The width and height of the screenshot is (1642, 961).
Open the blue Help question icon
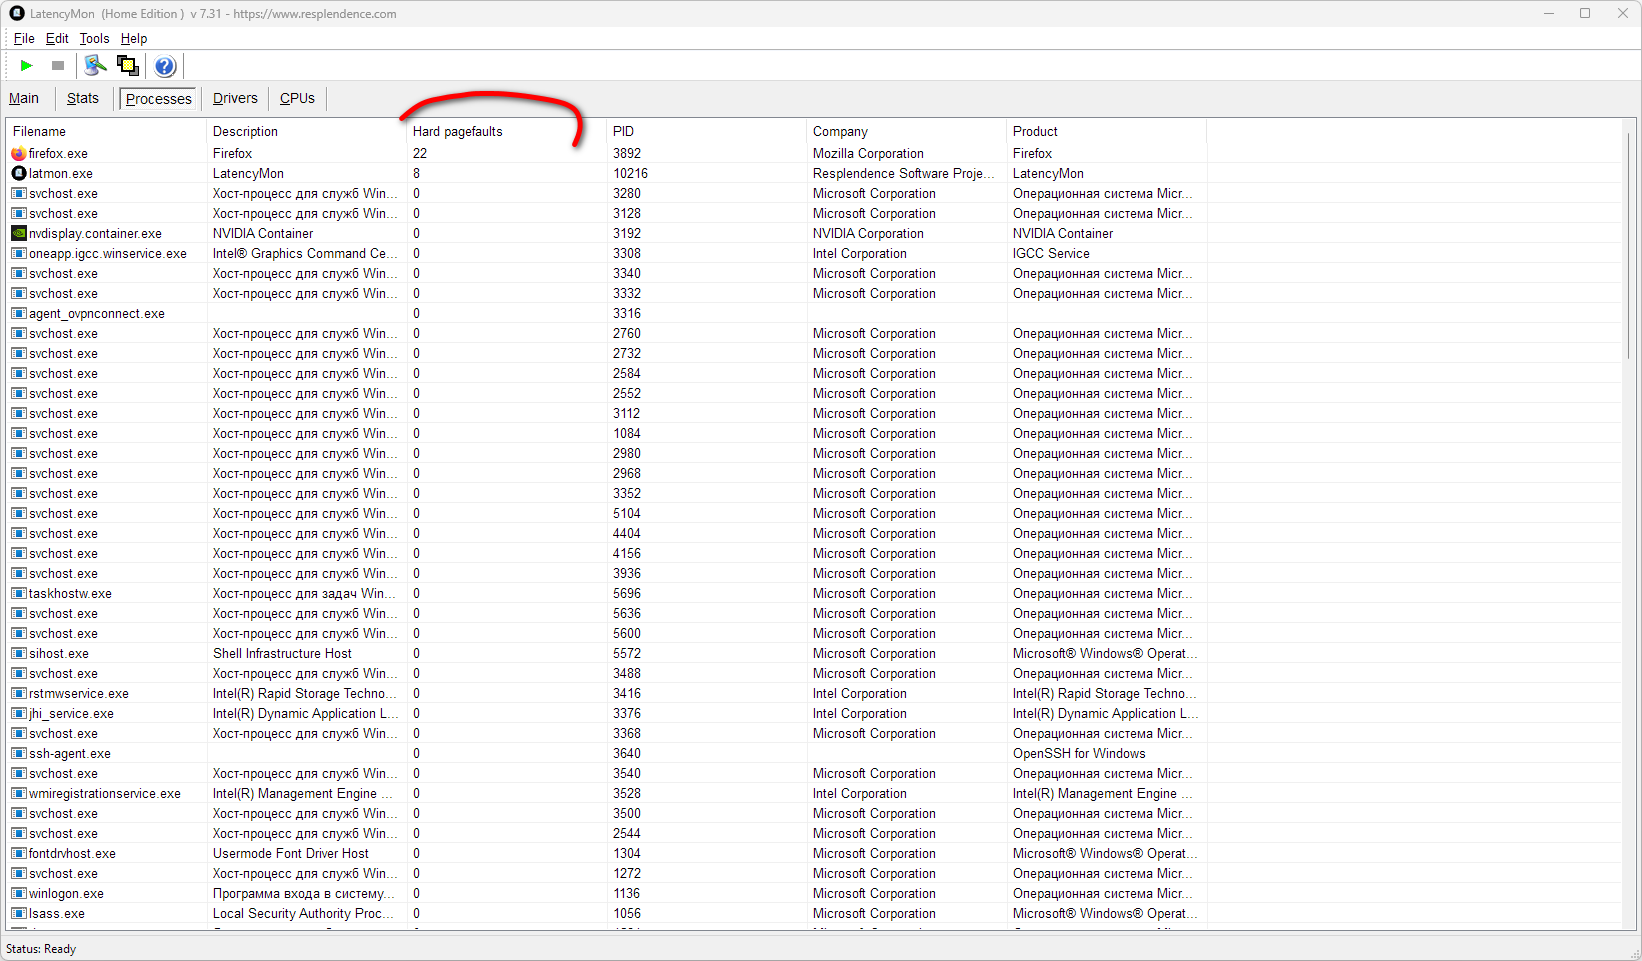click(165, 66)
